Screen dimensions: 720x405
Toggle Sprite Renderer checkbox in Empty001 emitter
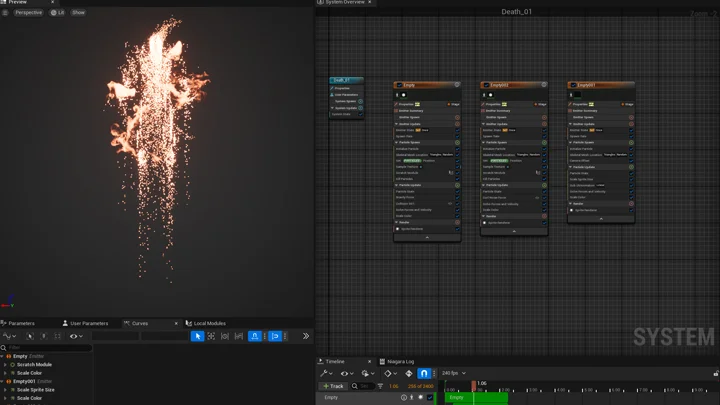[x=631, y=210]
